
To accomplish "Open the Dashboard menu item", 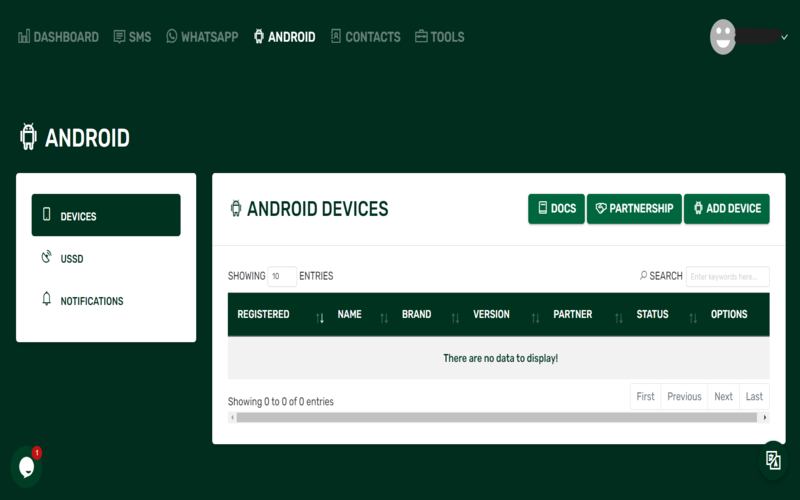I will 58,37.
